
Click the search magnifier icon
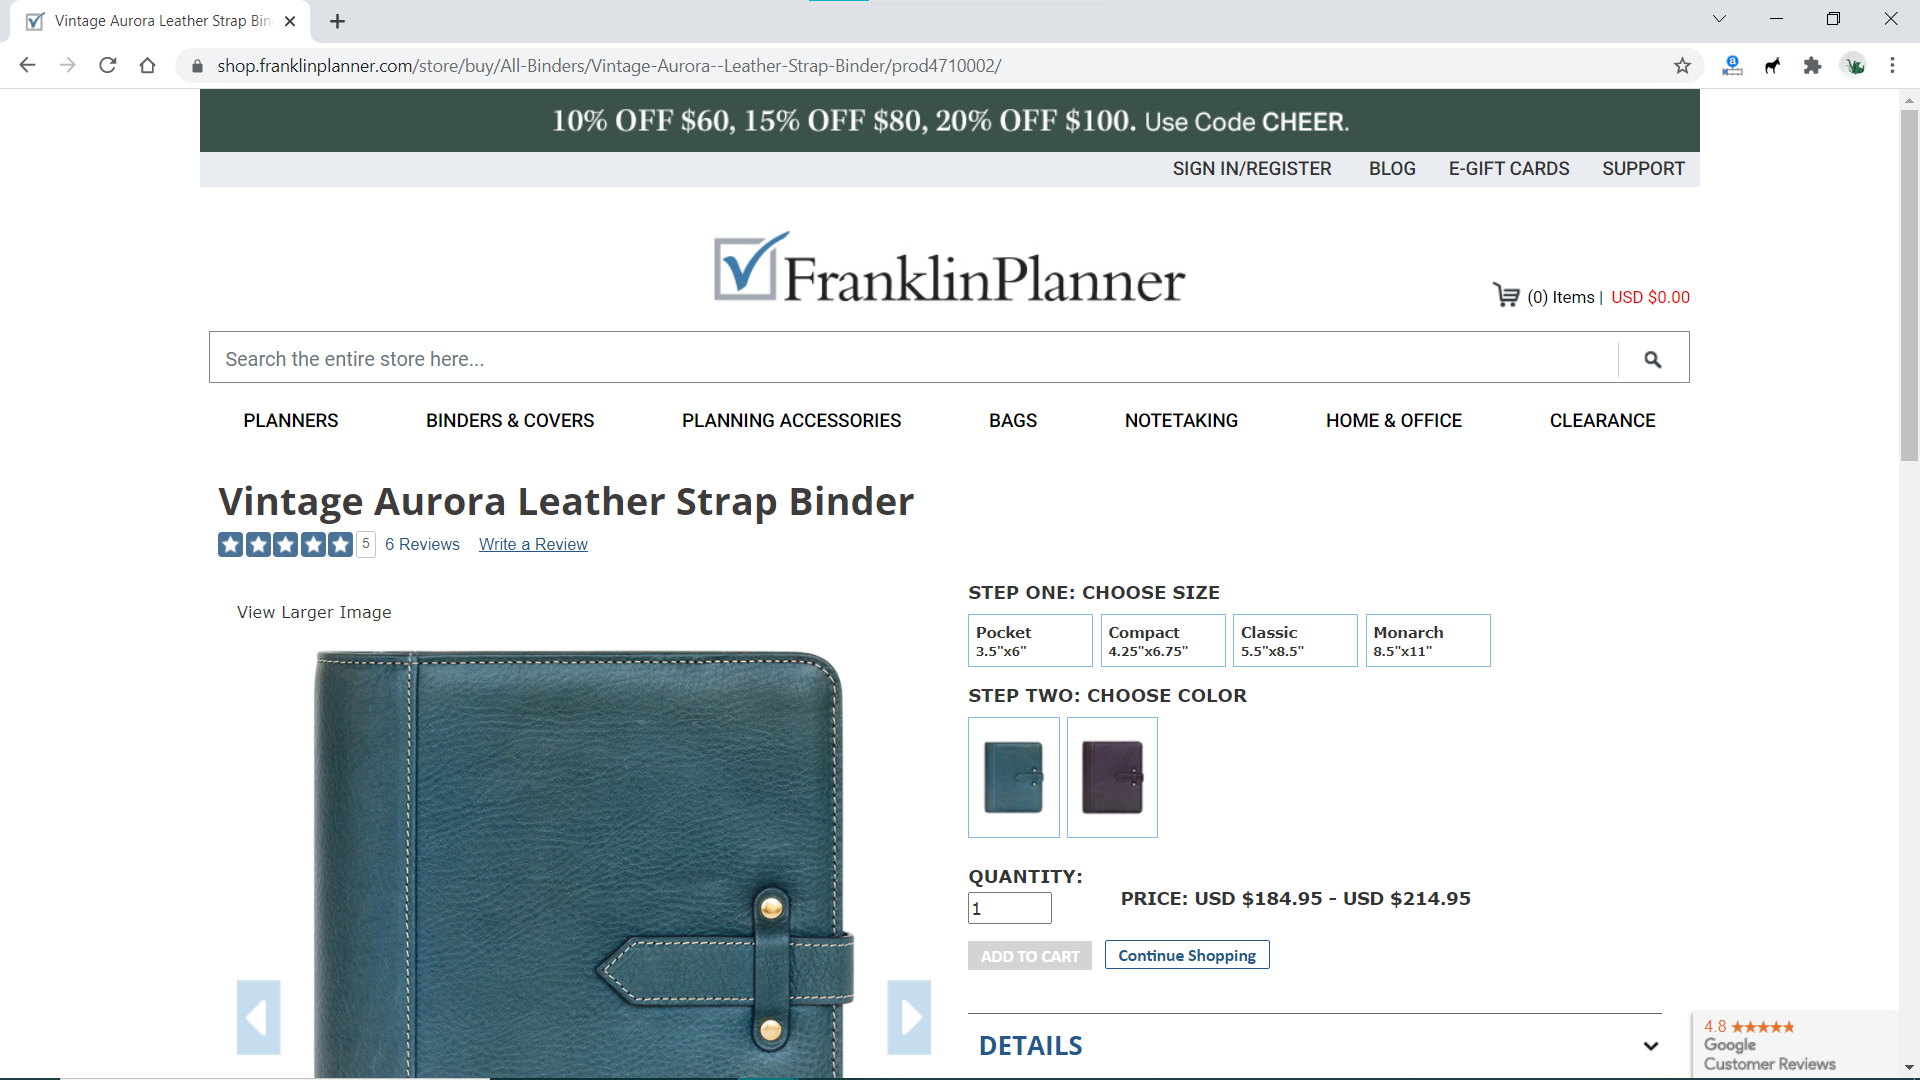coord(1653,359)
